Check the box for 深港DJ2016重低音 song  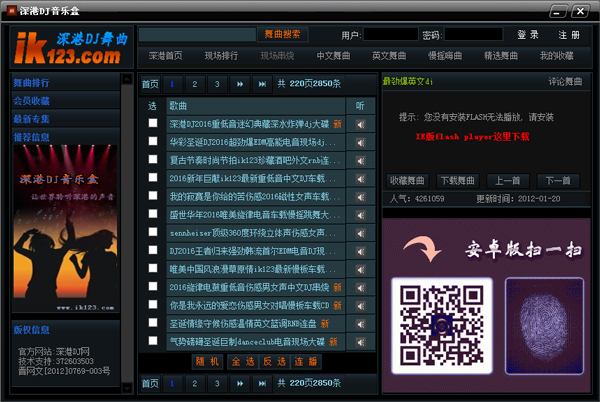click(153, 123)
